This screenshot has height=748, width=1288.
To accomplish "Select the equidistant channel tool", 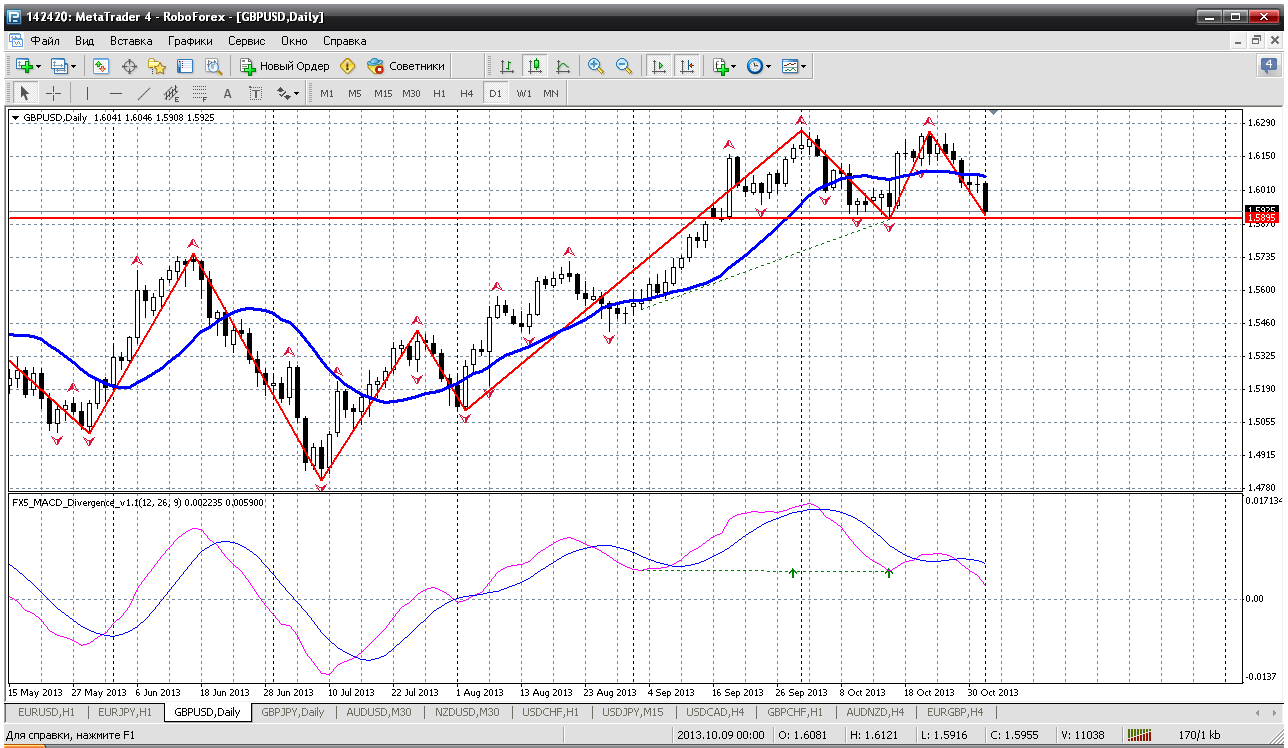I will [x=171, y=93].
